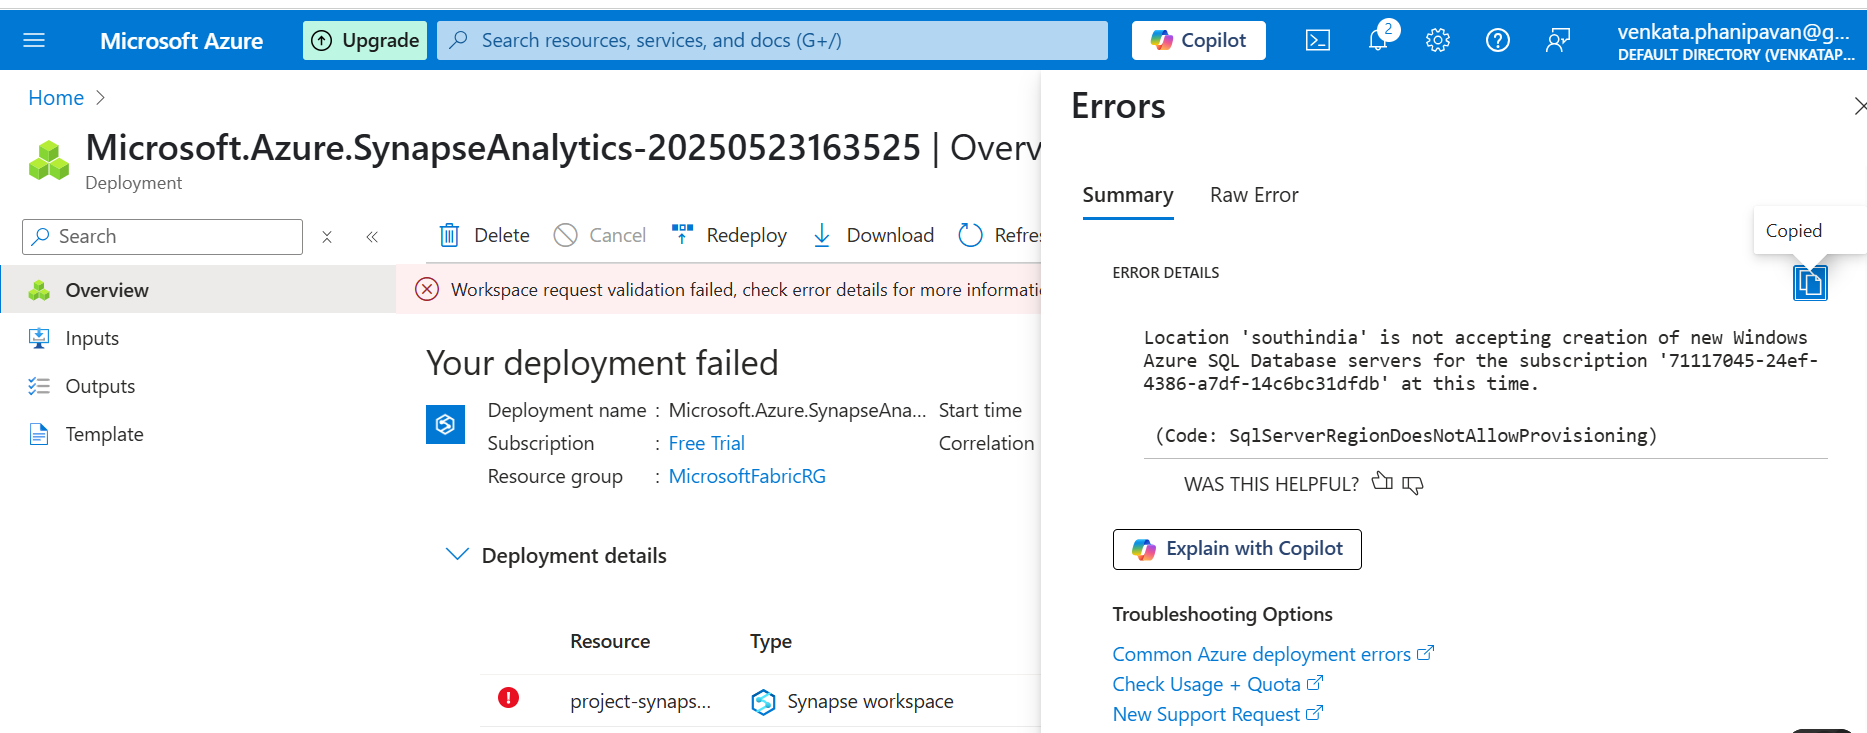The height and width of the screenshot is (733, 1867).
Task: Click the Refresh toolbar button
Action: click(x=999, y=235)
